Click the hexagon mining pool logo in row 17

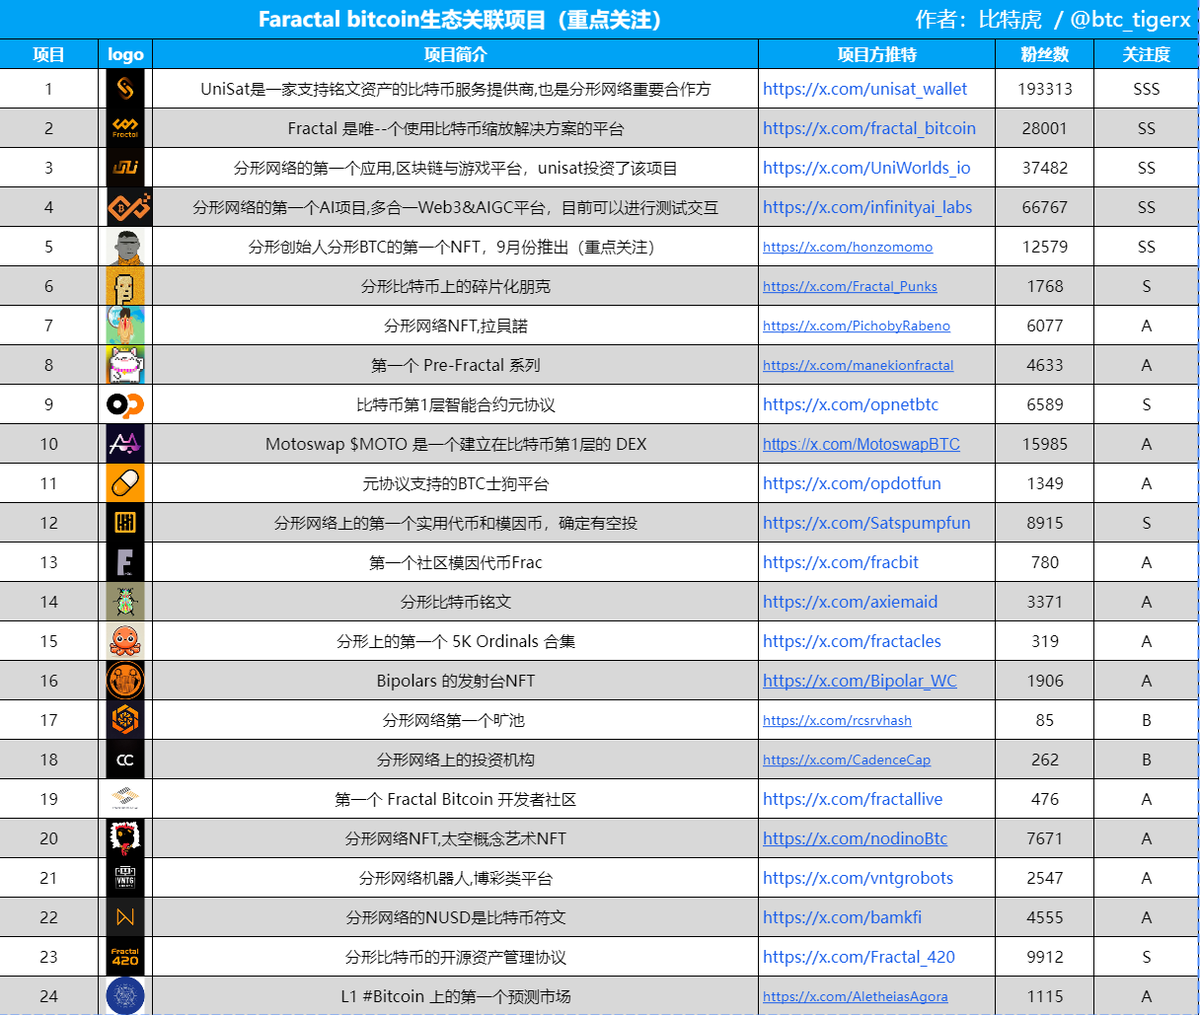(125, 721)
